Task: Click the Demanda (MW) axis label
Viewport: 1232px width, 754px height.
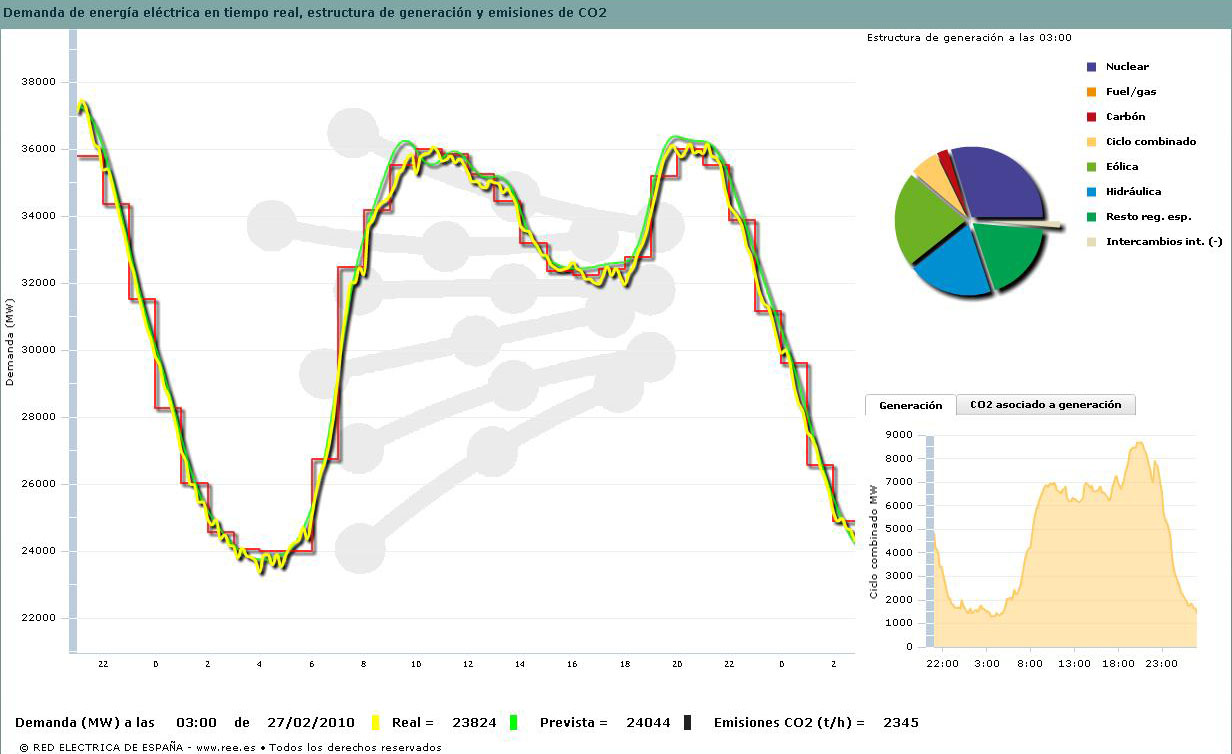Action: 10,342
